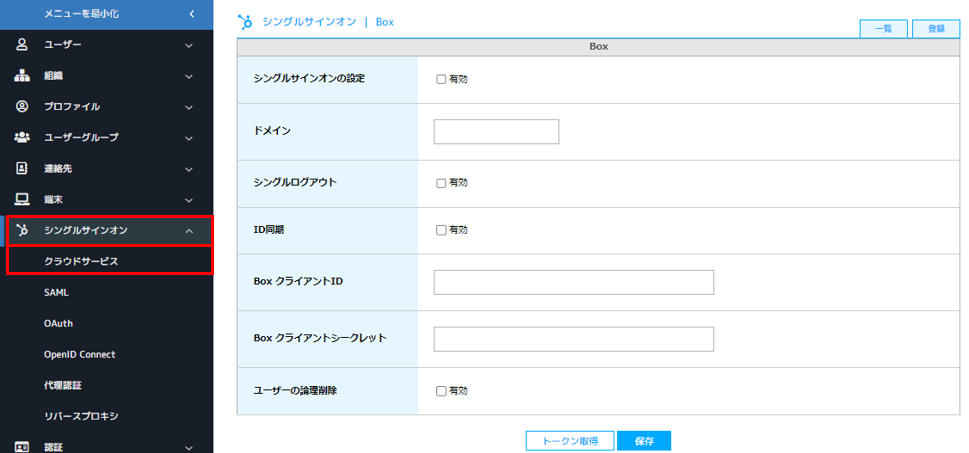Focus the Box クライアントID input field
969x453 pixels.
click(x=573, y=282)
